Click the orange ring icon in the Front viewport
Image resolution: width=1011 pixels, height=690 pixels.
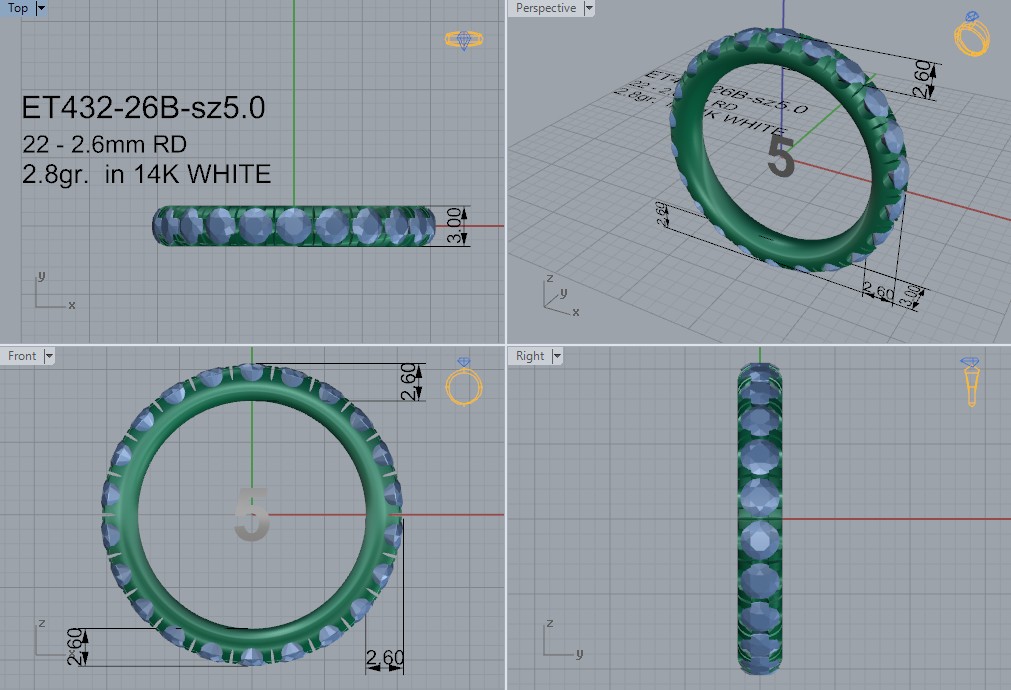point(464,382)
